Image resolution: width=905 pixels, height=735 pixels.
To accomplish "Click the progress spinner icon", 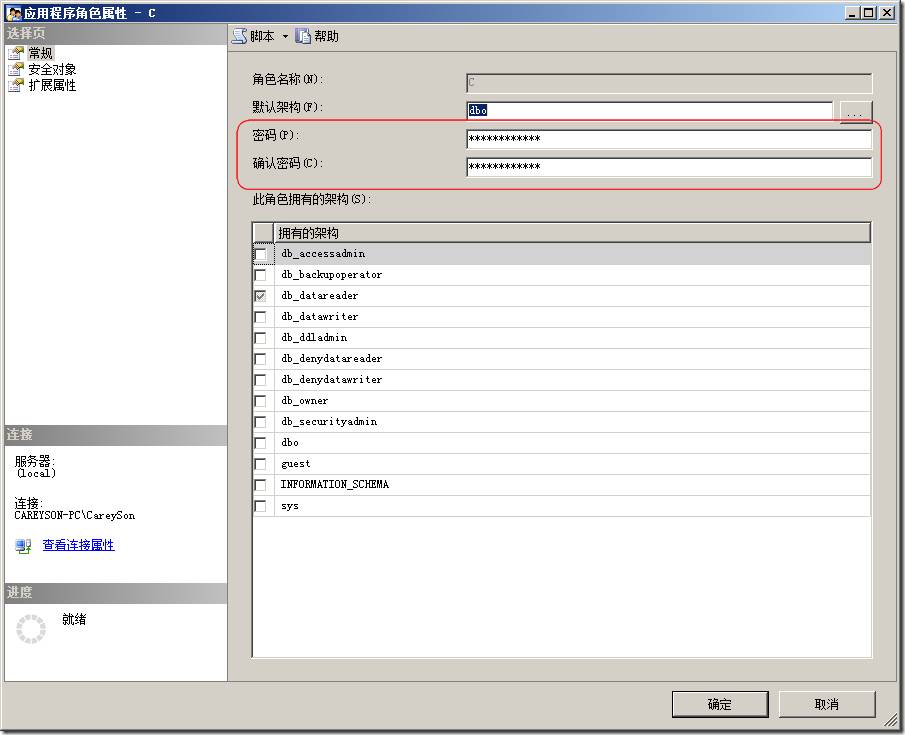I will pyautogui.click(x=31, y=629).
